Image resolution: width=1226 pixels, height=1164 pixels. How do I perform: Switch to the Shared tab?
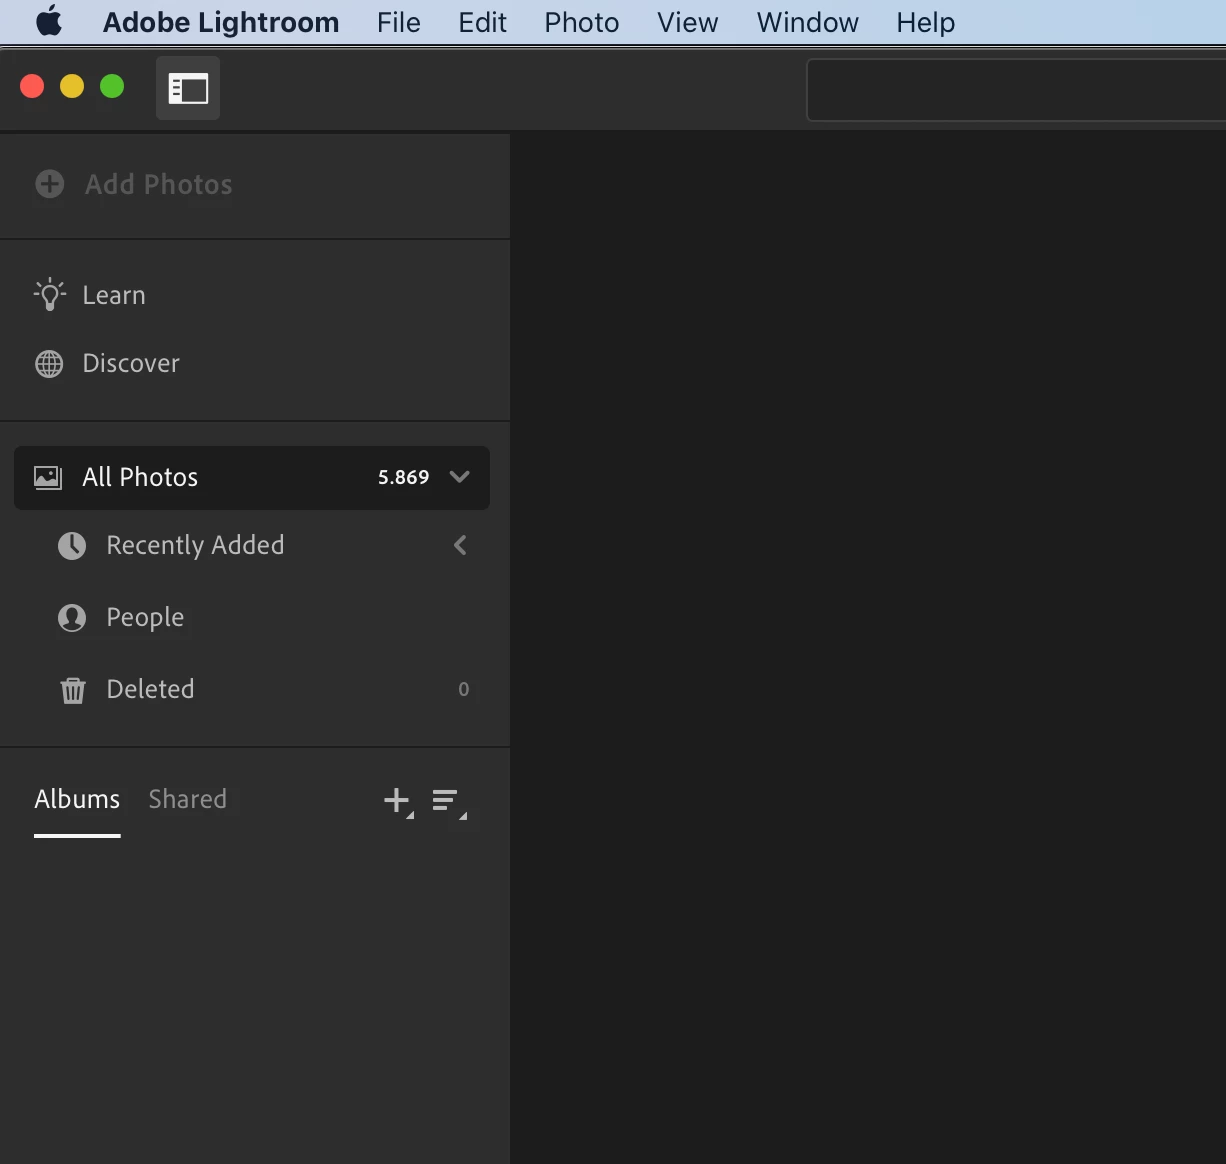[188, 799]
